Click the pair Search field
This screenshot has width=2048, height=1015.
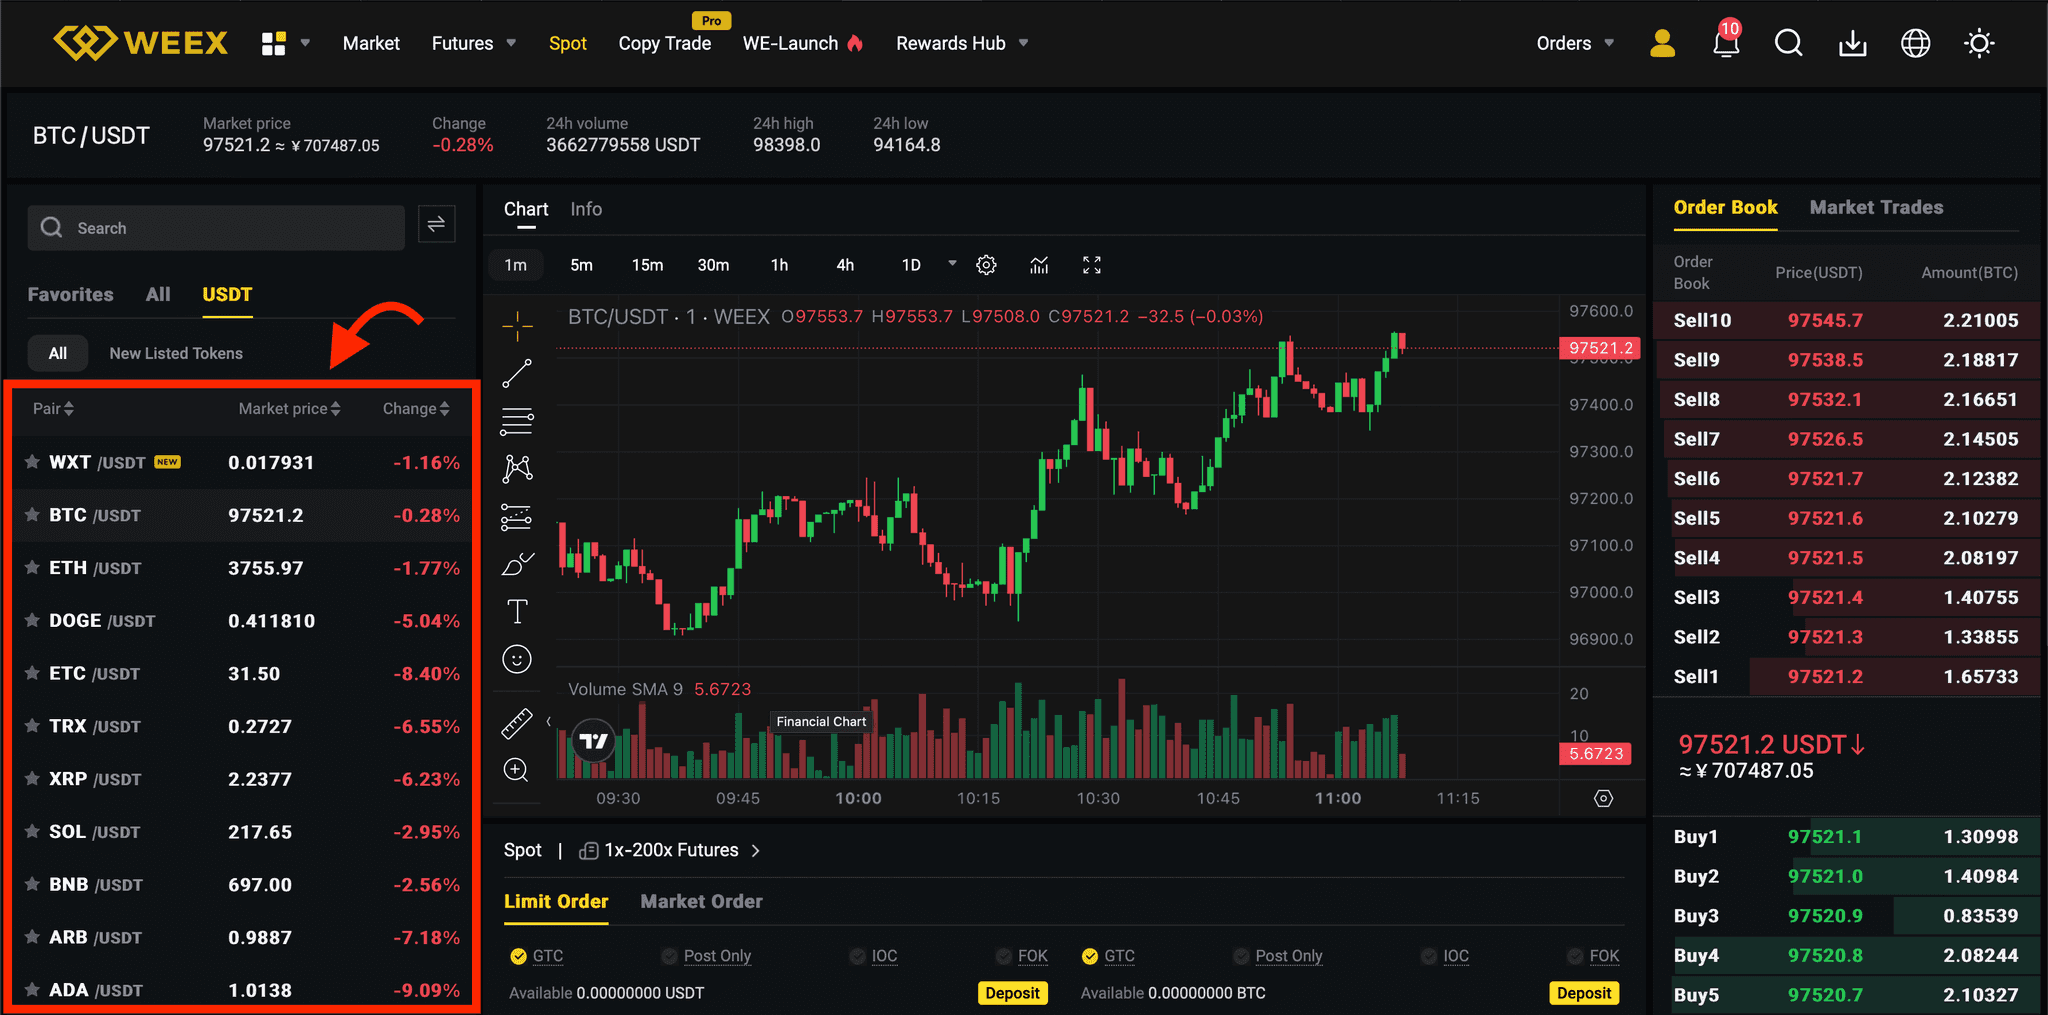tap(216, 228)
